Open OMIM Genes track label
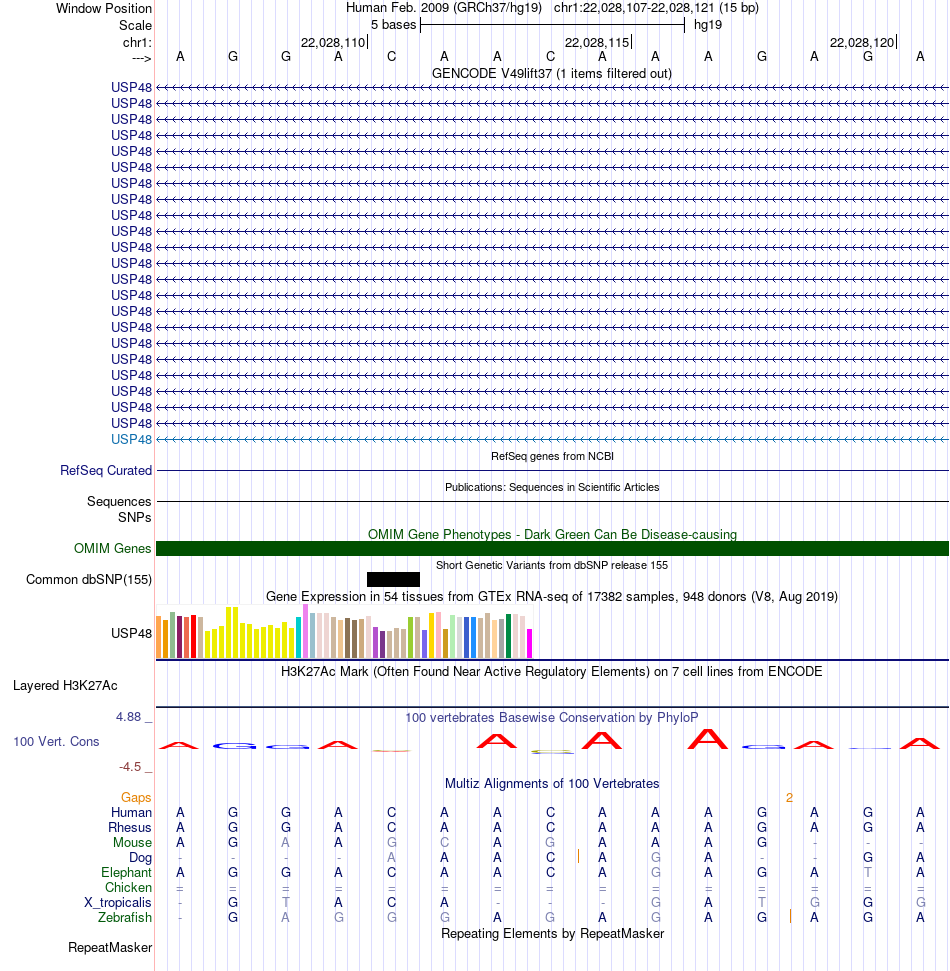Viewport: 950px width, 971px height. pyautogui.click(x=112, y=549)
